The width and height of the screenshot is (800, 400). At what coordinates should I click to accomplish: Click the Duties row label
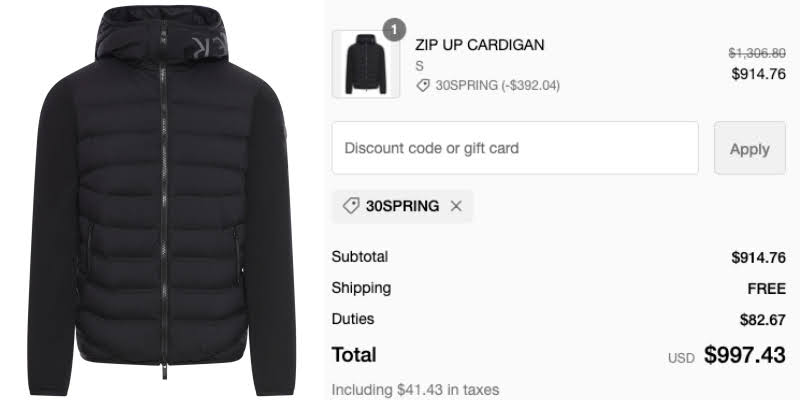tap(353, 319)
